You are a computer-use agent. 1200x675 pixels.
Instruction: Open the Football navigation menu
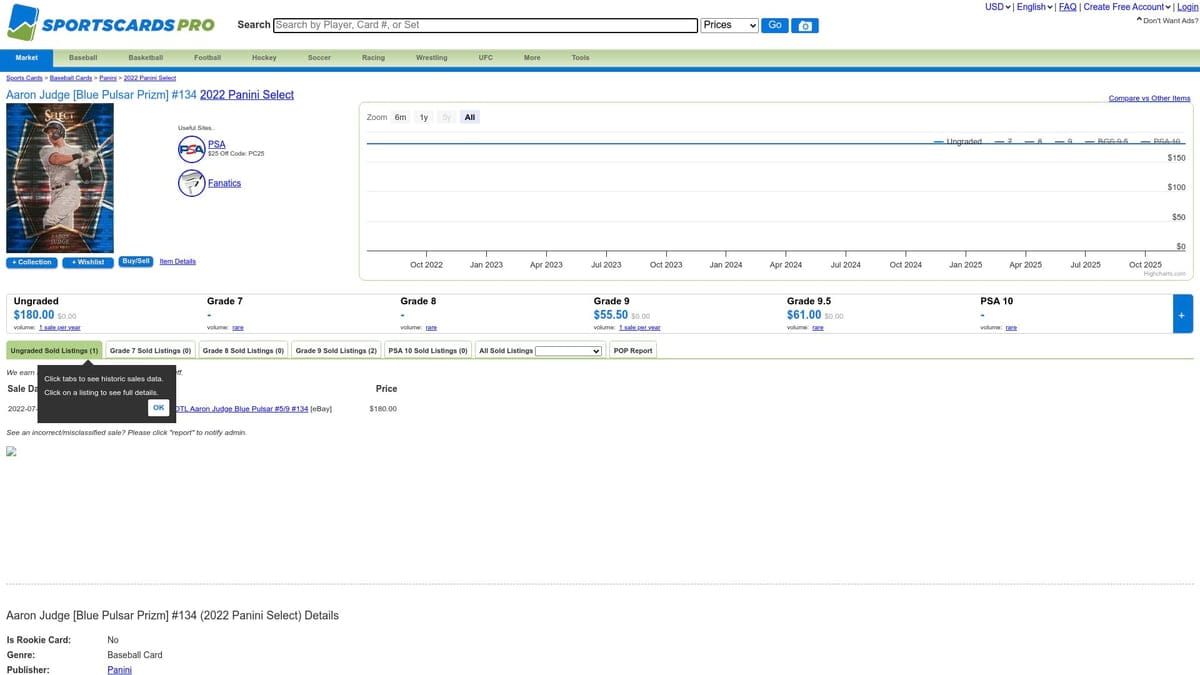point(207,58)
